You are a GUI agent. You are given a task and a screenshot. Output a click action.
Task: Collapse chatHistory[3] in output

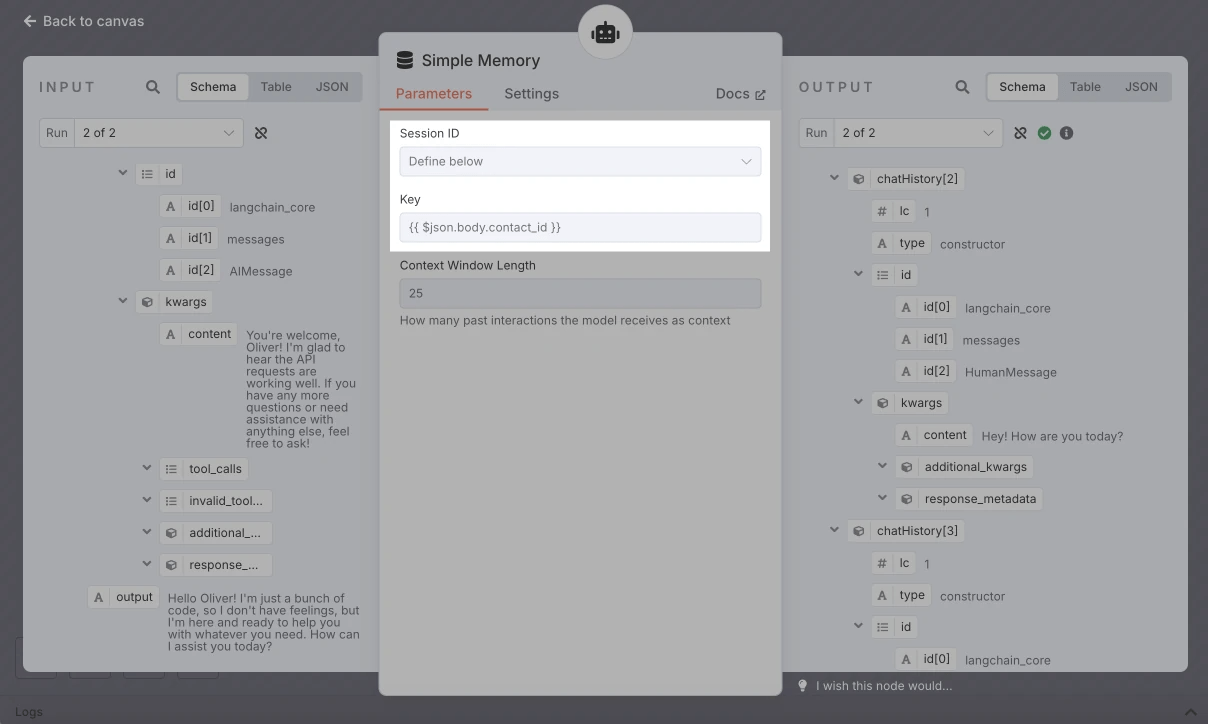tap(834, 530)
